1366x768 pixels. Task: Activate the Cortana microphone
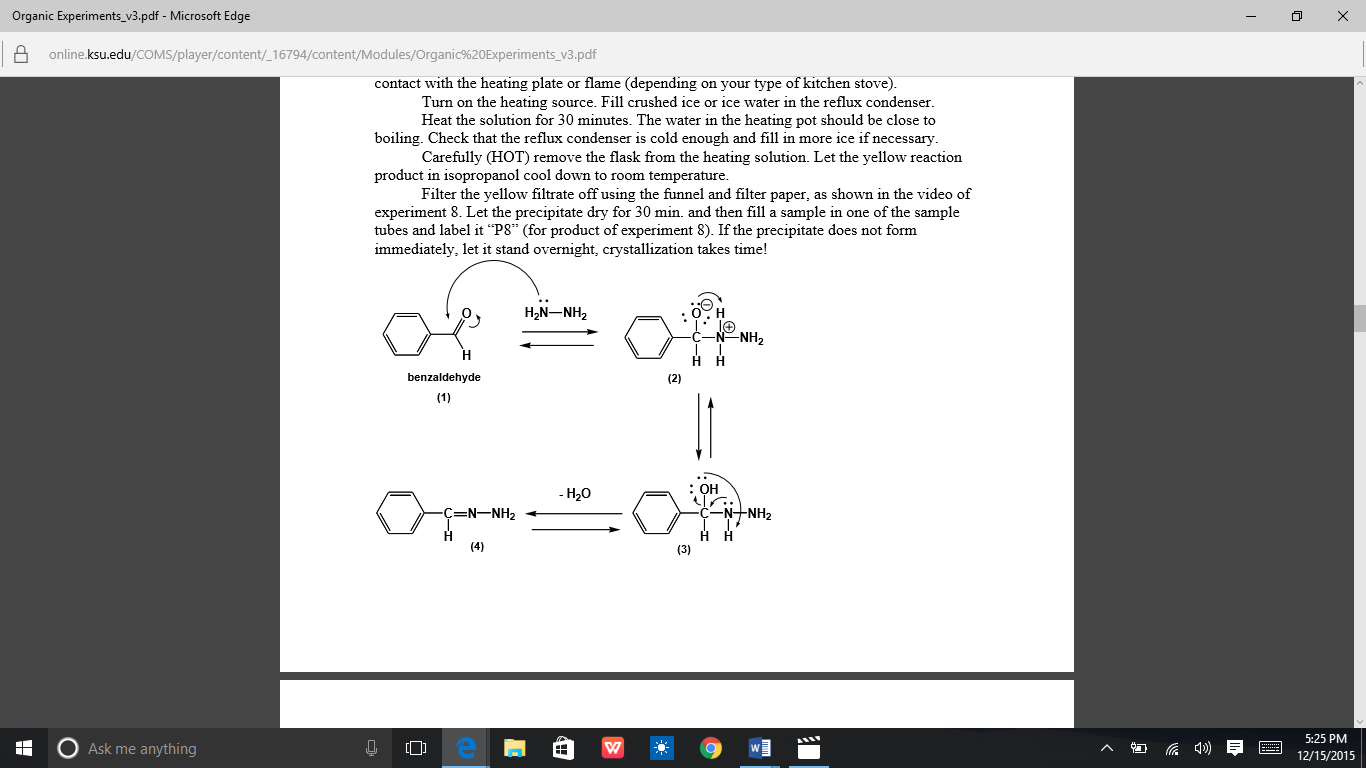[371, 748]
